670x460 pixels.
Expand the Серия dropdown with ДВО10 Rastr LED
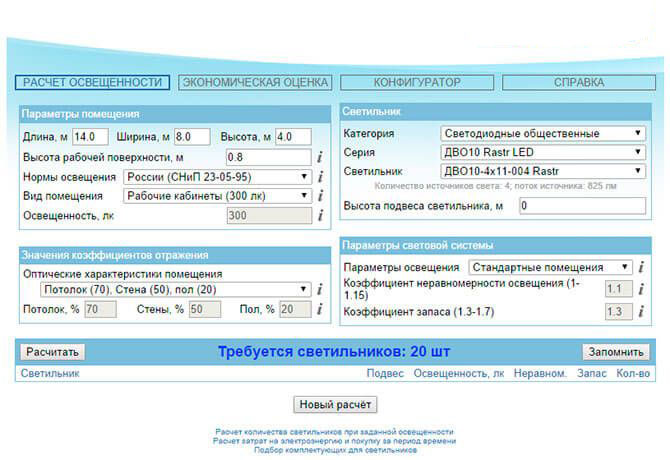pos(542,152)
